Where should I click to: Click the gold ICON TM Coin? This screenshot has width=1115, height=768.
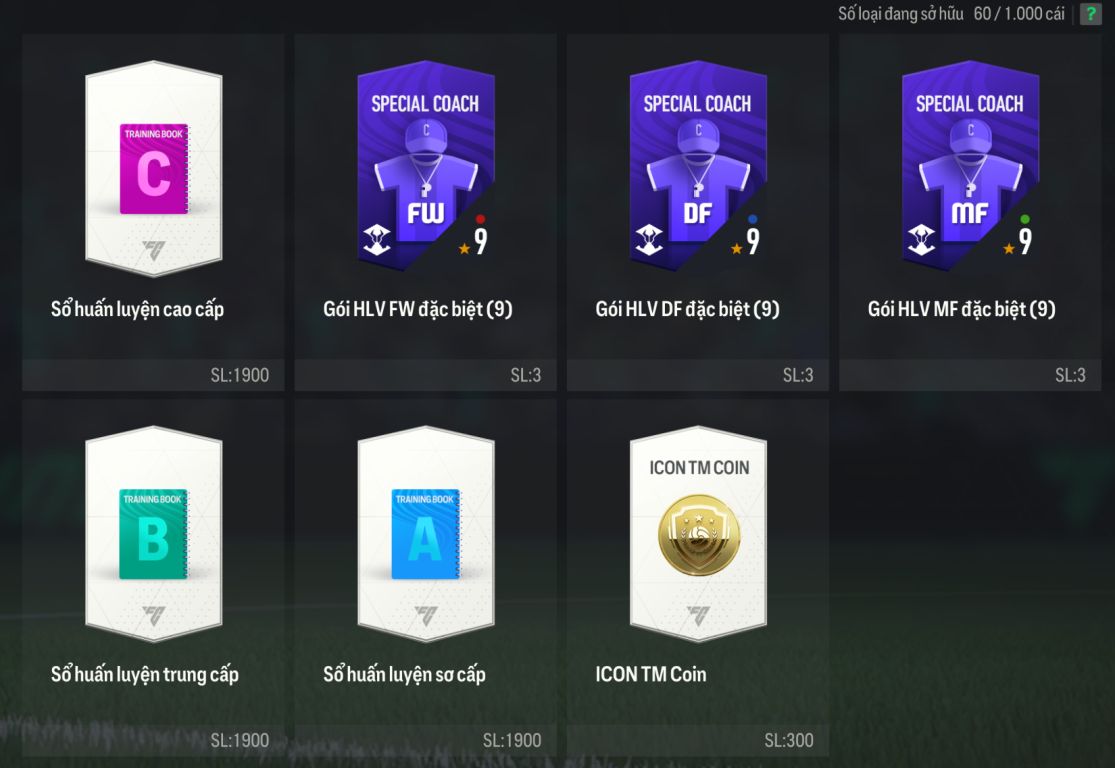698,535
